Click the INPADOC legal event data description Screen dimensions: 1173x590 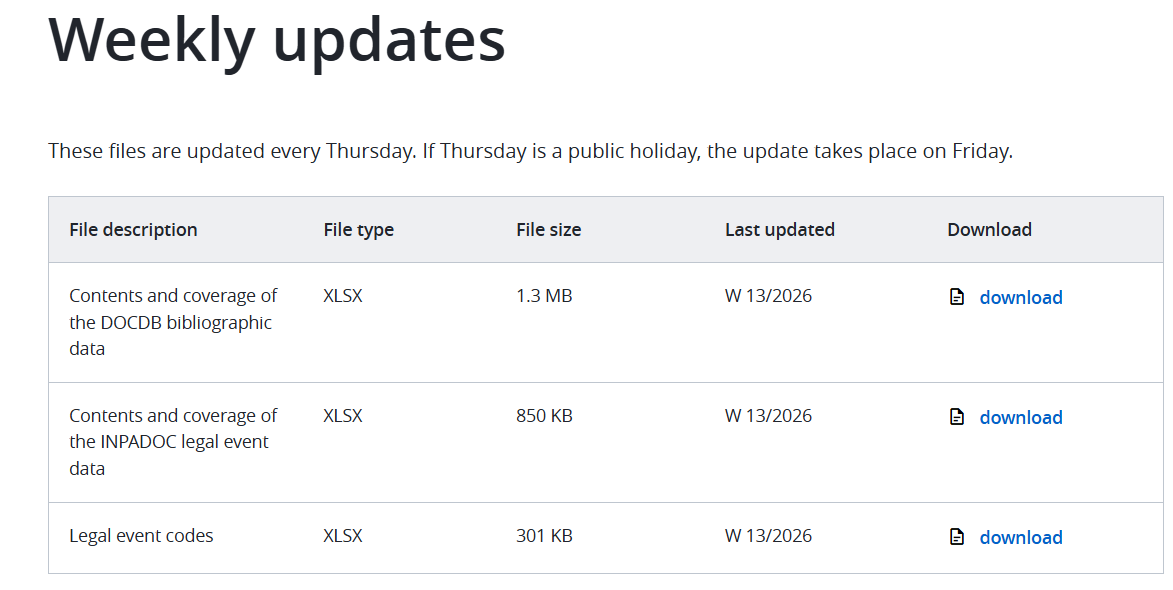pyautogui.click(x=173, y=442)
